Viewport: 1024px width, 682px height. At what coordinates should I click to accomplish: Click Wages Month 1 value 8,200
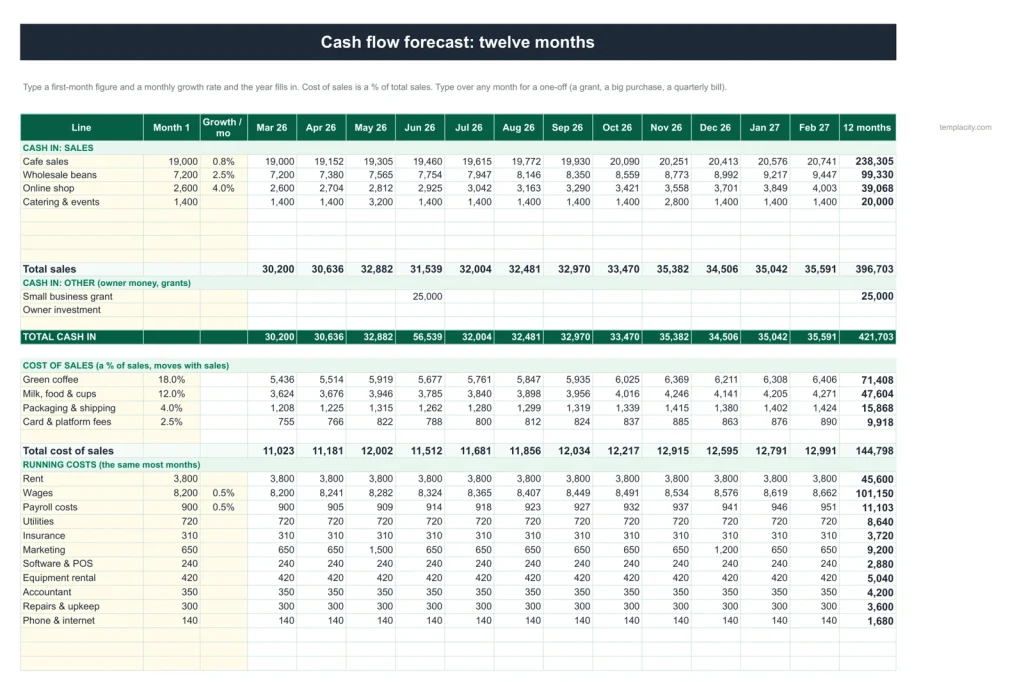(x=185, y=493)
